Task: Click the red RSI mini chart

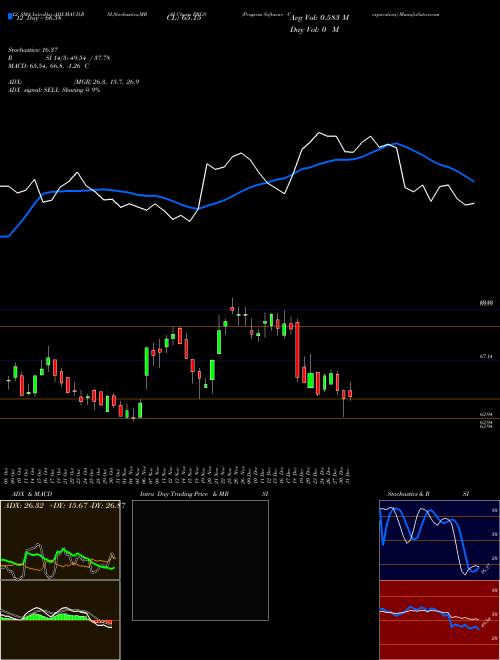Action: click(x=439, y=620)
